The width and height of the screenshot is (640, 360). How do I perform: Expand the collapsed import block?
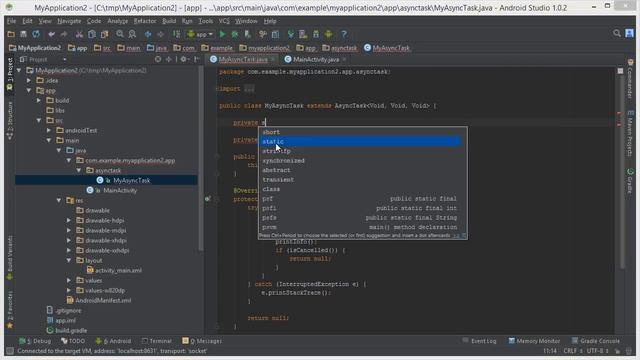[249, 89]
